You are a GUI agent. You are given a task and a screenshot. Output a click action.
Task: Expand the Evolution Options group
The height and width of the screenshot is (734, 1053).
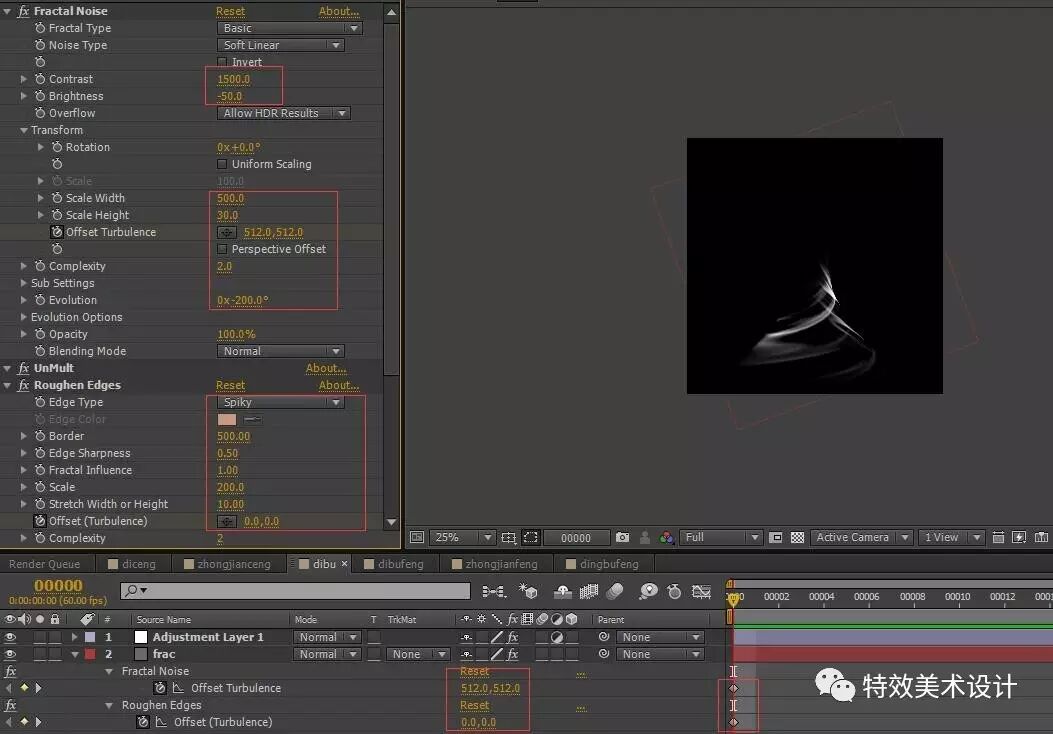tap(24, 317)
